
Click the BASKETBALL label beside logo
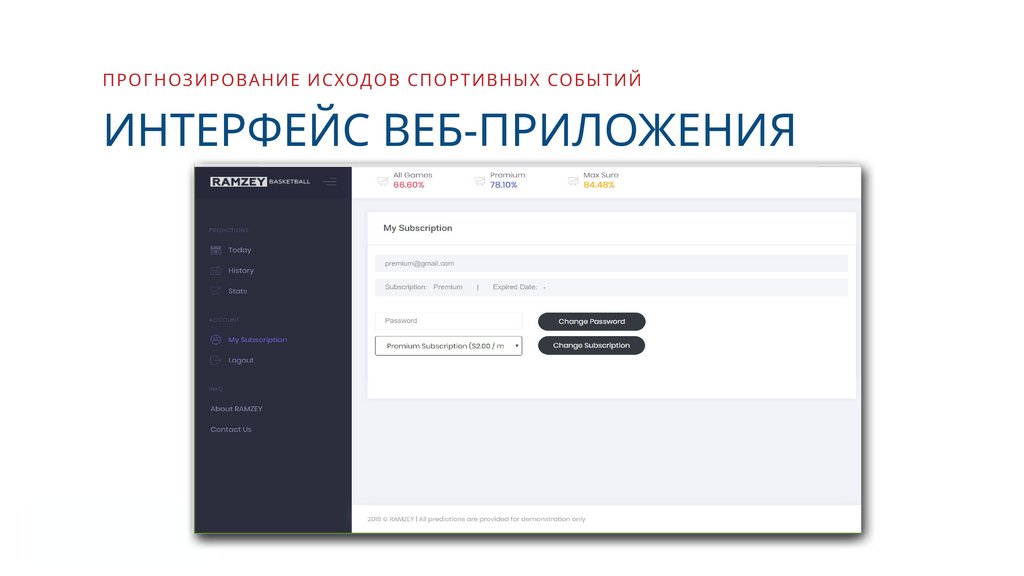point(289,182)
